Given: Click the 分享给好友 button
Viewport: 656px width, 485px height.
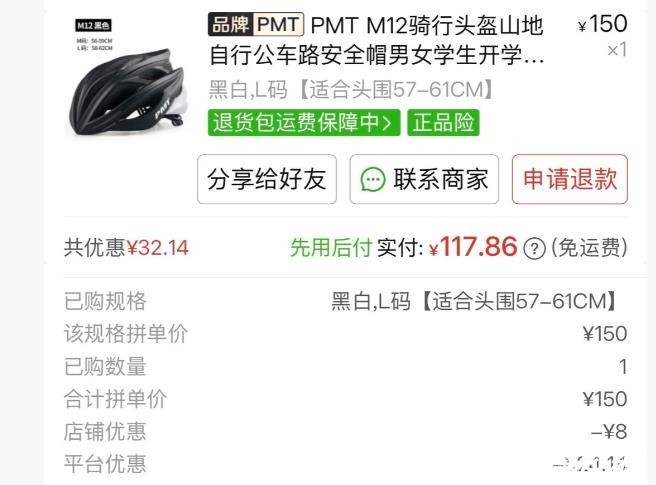Looking at the screenshot, I should 267,179.
